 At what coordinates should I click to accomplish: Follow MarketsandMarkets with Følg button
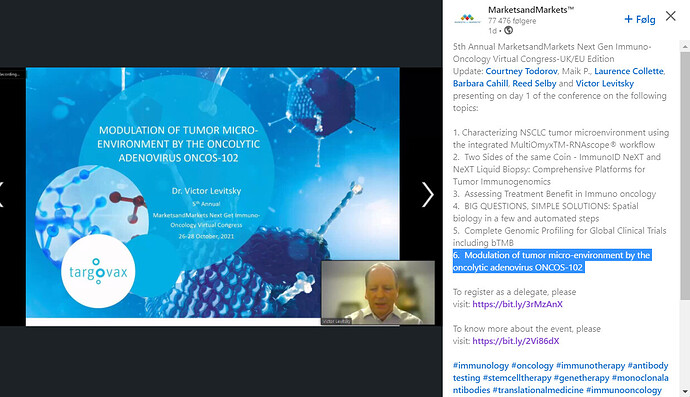coord(640,19)
